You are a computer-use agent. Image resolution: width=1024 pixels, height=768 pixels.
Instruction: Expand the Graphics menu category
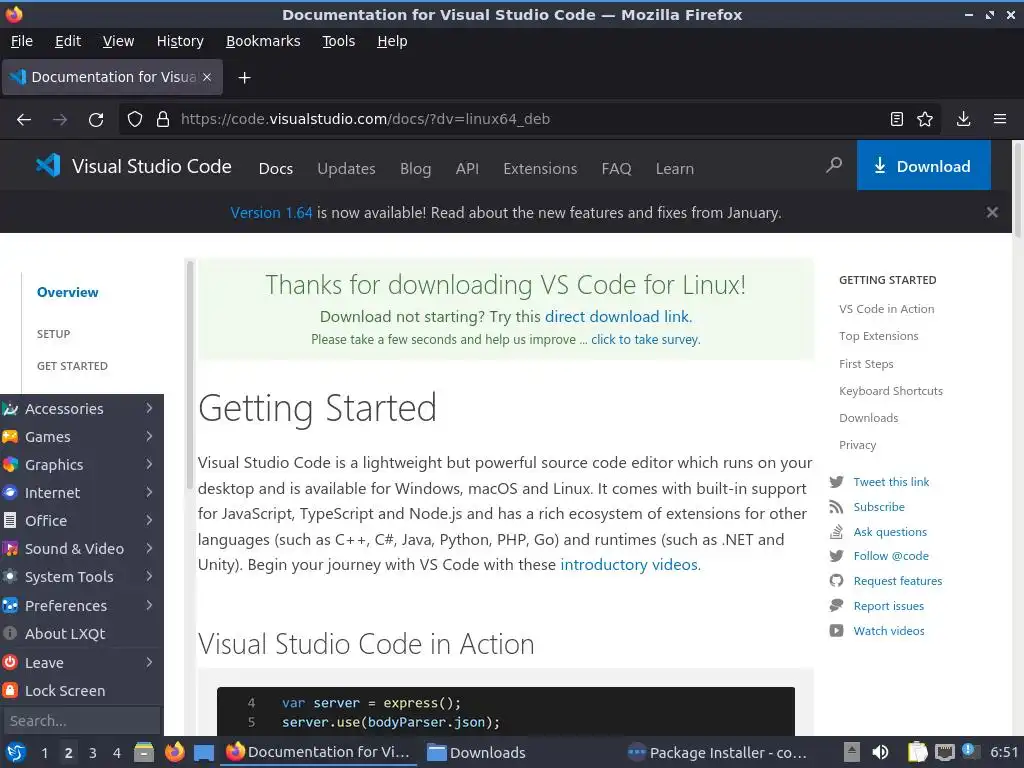(x=82, y=465)
